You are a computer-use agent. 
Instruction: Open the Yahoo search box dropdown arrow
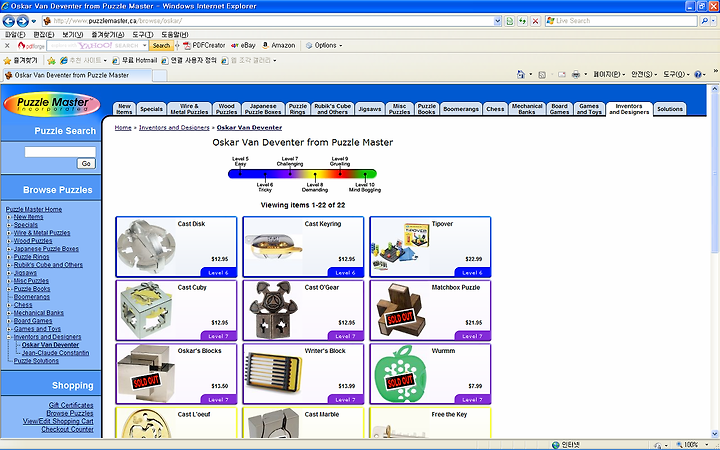tap(145, 45)
